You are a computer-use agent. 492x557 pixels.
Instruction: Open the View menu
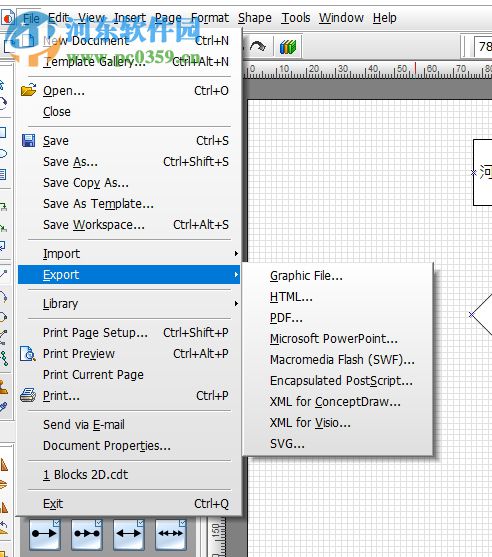(x=92, y=17)
